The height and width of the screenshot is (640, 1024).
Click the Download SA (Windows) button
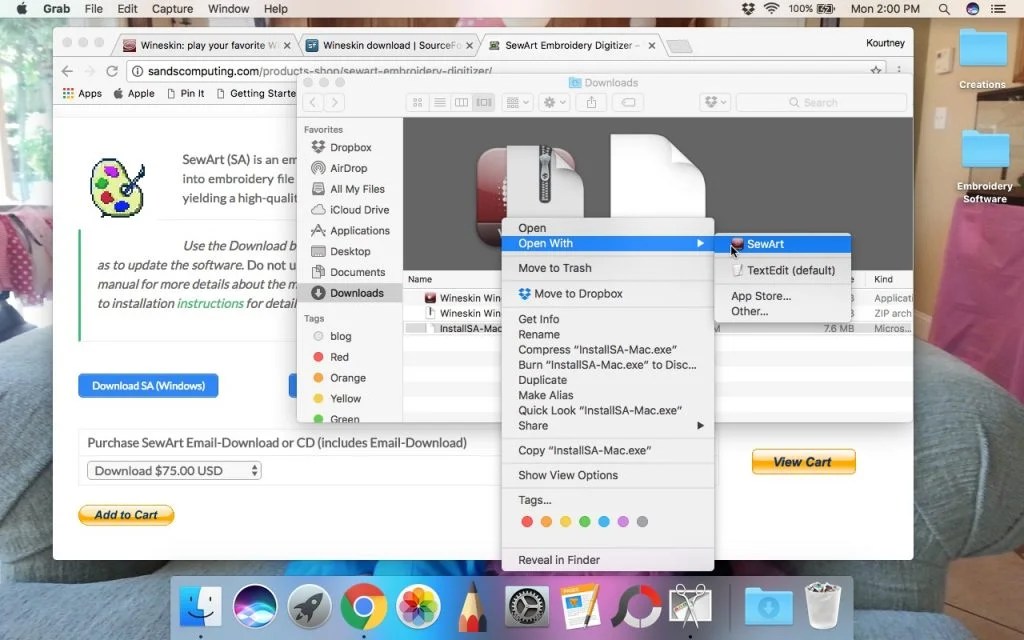(148, 386)
